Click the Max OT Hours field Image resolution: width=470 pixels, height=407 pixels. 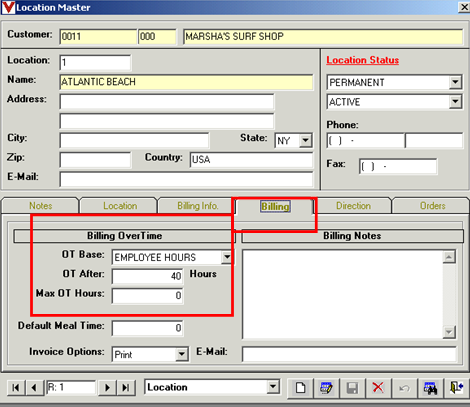point(147,296)
